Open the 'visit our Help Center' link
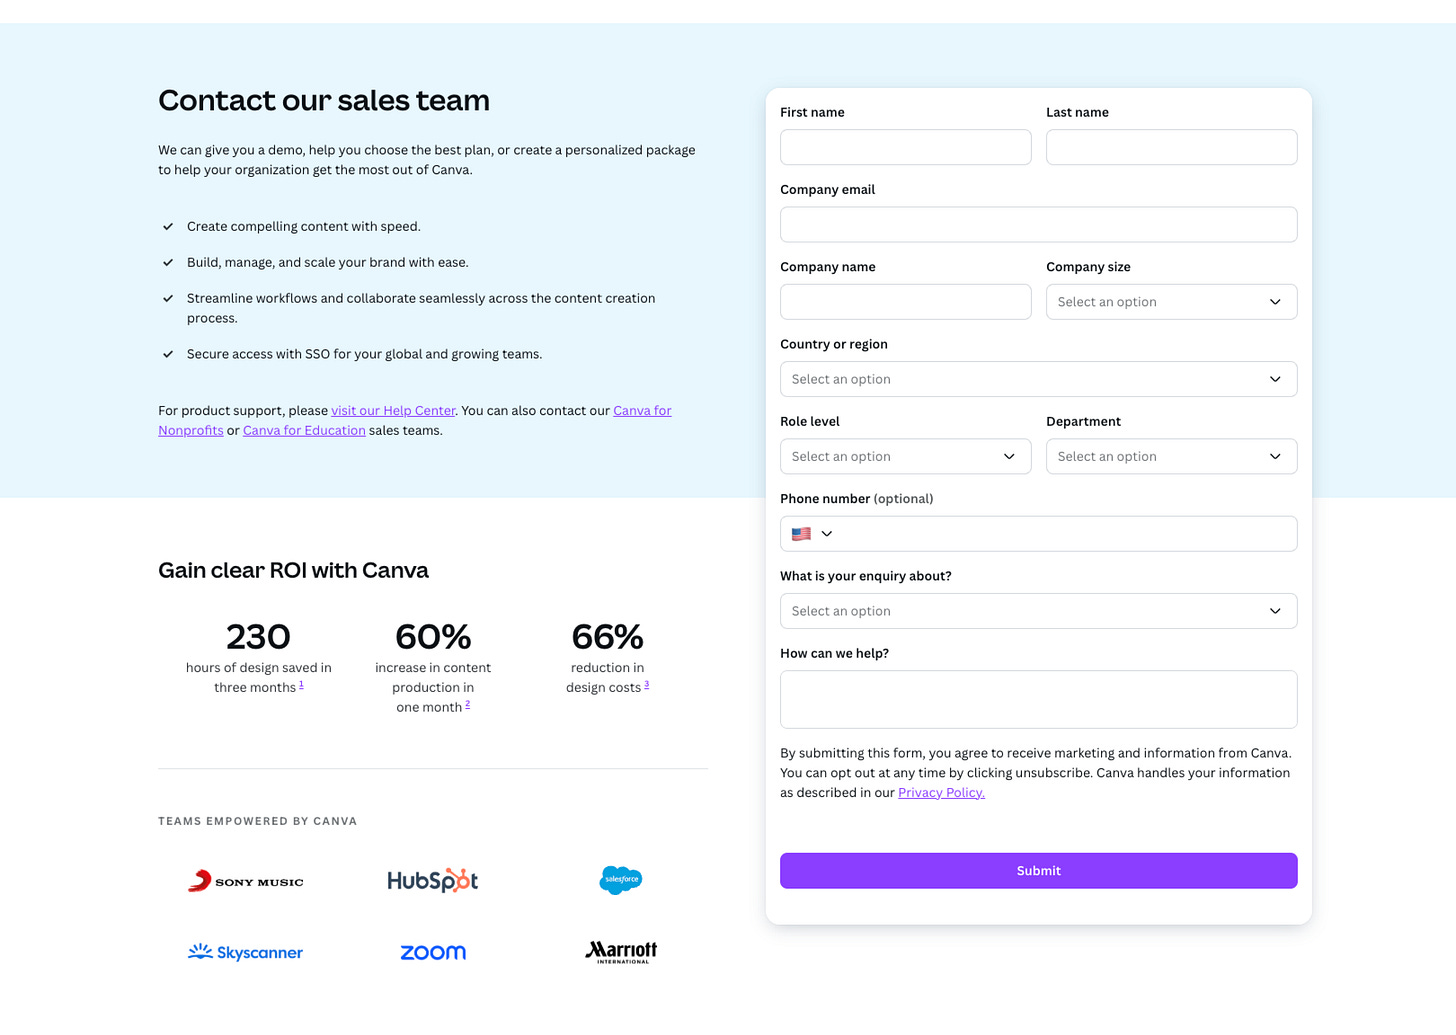The image size is (1456, 1035). click(x=393, y=411)
